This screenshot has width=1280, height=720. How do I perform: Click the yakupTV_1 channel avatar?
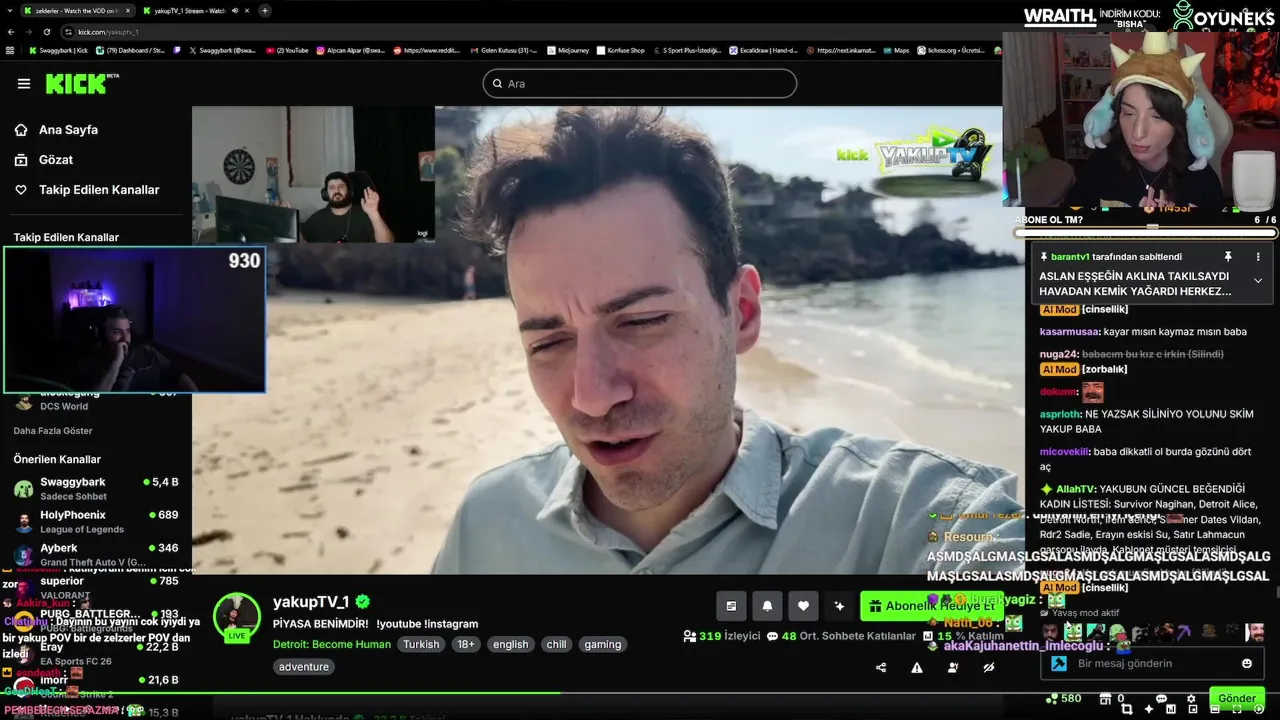coord(237,617)
